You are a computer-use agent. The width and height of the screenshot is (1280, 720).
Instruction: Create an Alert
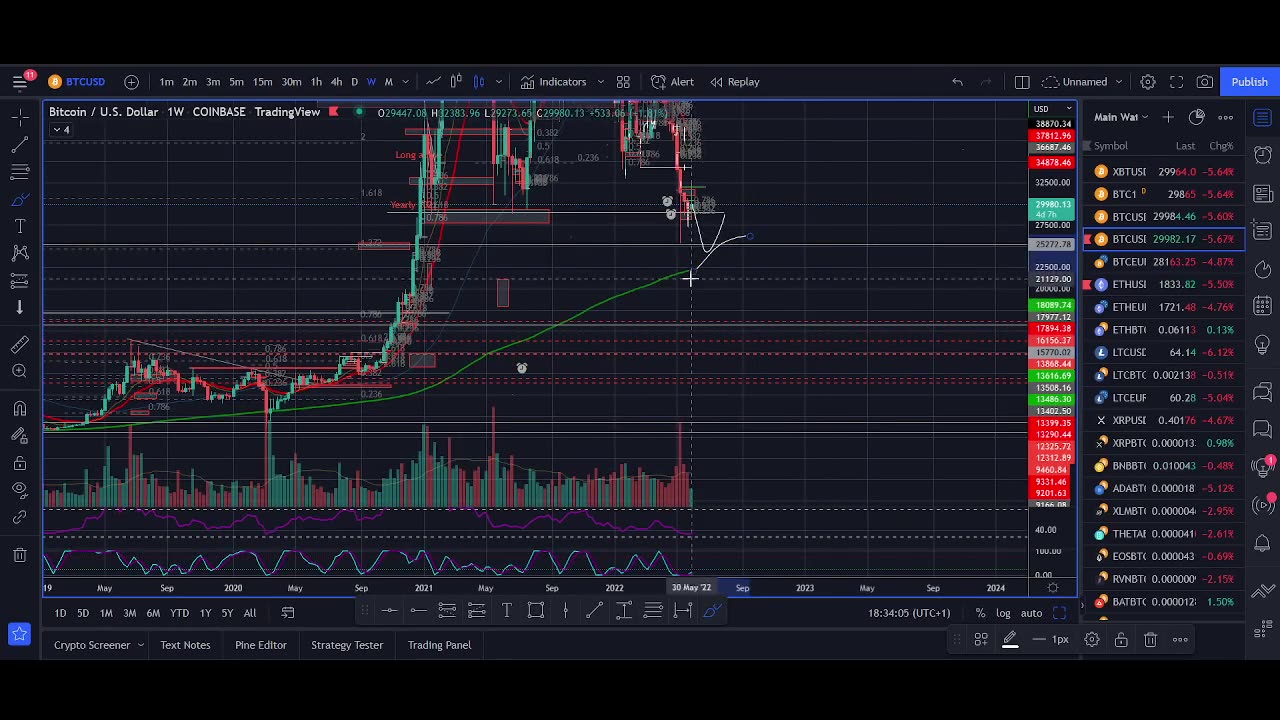click(x=673, y=82)
